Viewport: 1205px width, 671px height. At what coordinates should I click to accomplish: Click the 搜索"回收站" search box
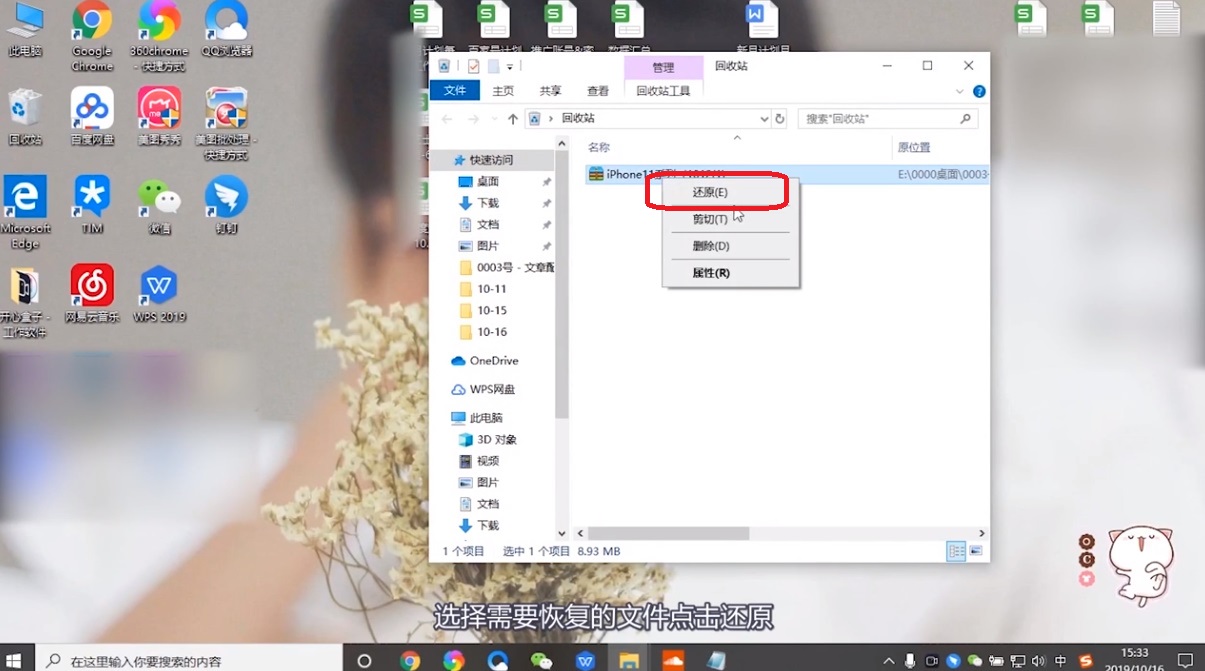coord(887,118)
